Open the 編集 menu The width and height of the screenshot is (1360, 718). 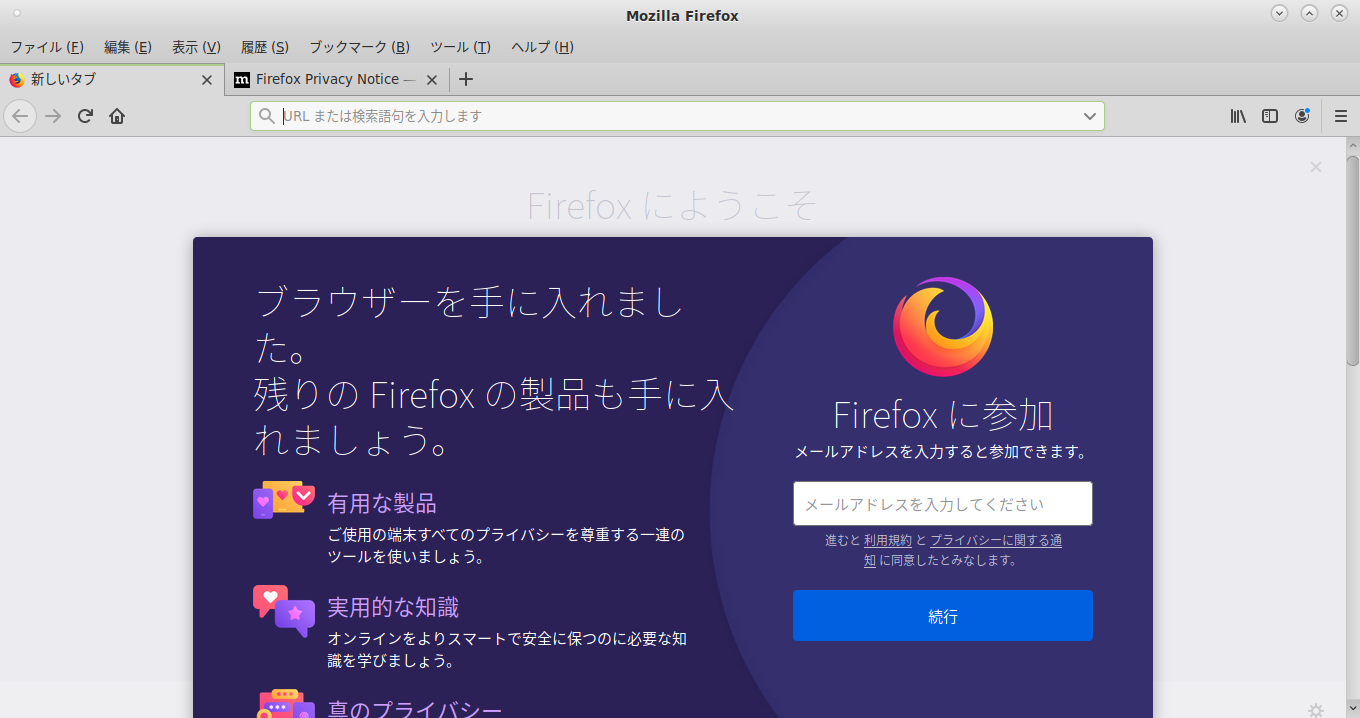(128, 47)
